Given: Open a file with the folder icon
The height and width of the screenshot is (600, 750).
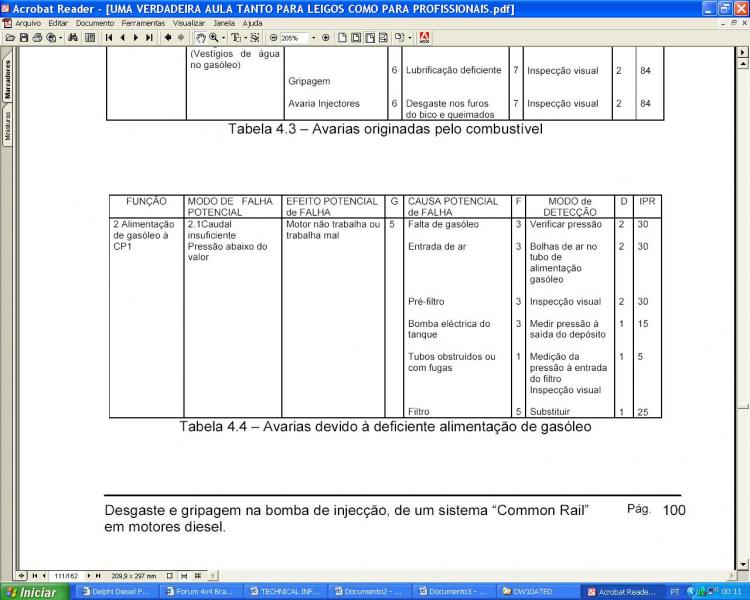Looking at the screenshot, I should click(10, 38).
